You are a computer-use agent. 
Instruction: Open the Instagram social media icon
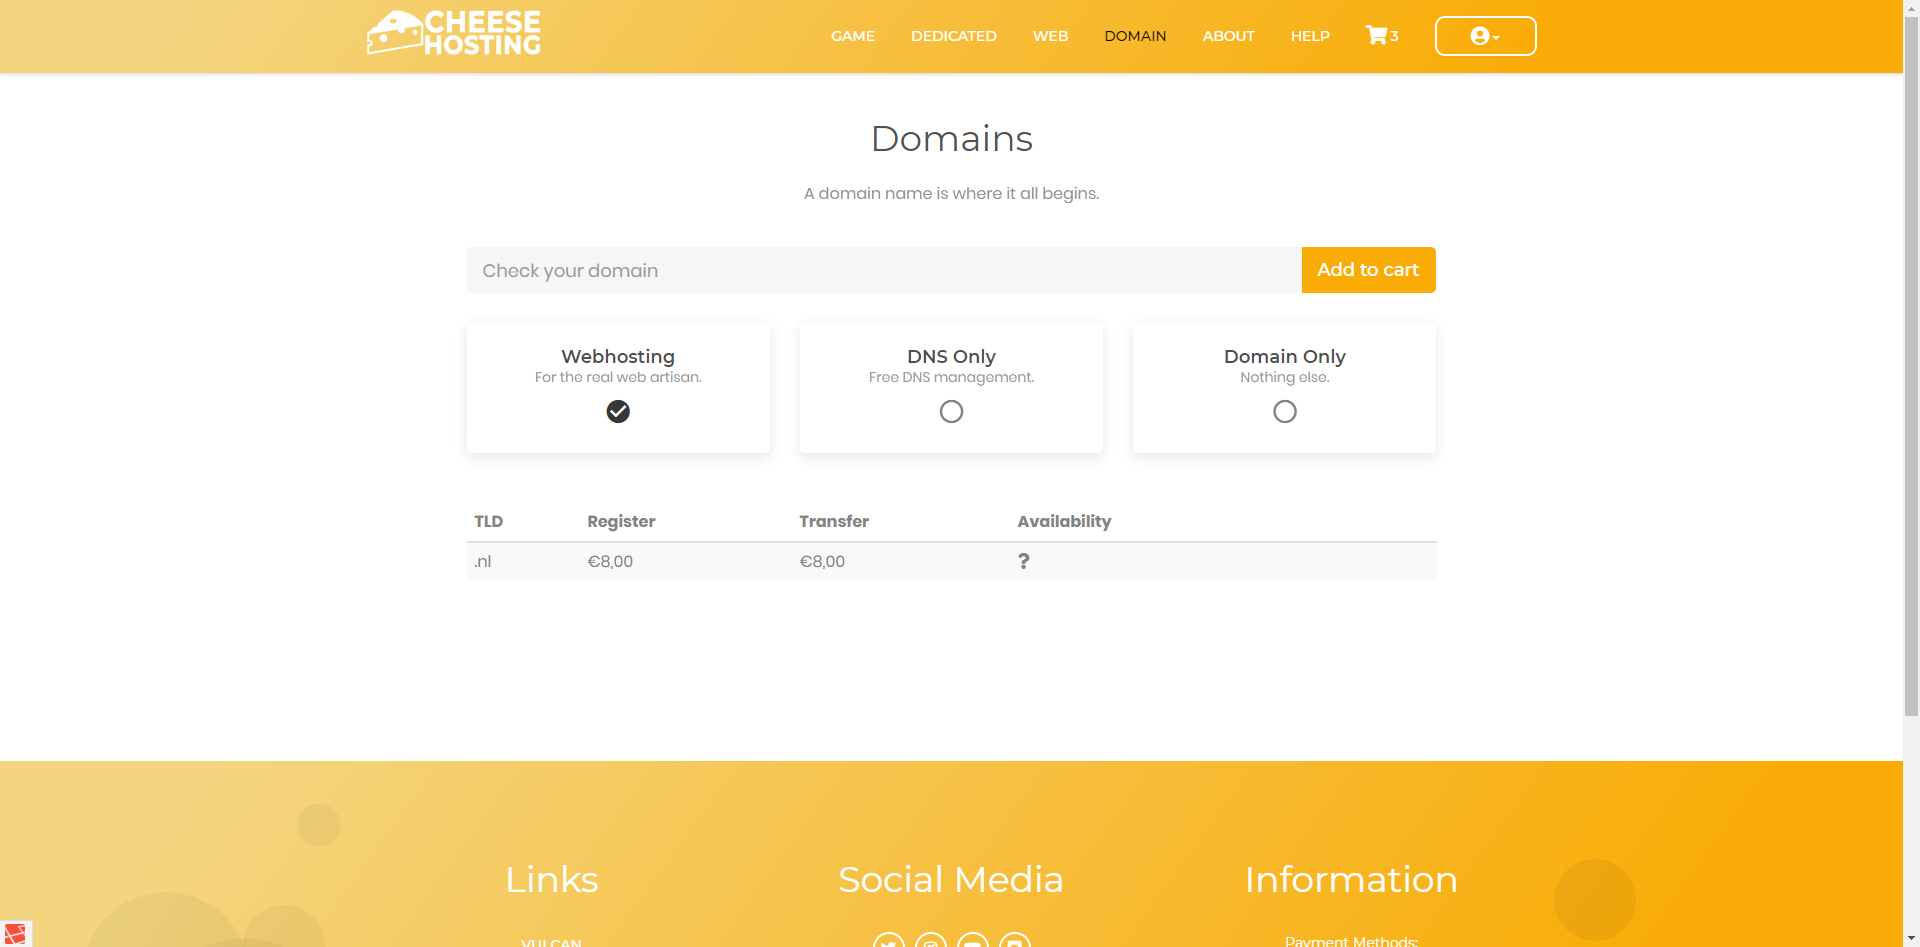[931, 941]
